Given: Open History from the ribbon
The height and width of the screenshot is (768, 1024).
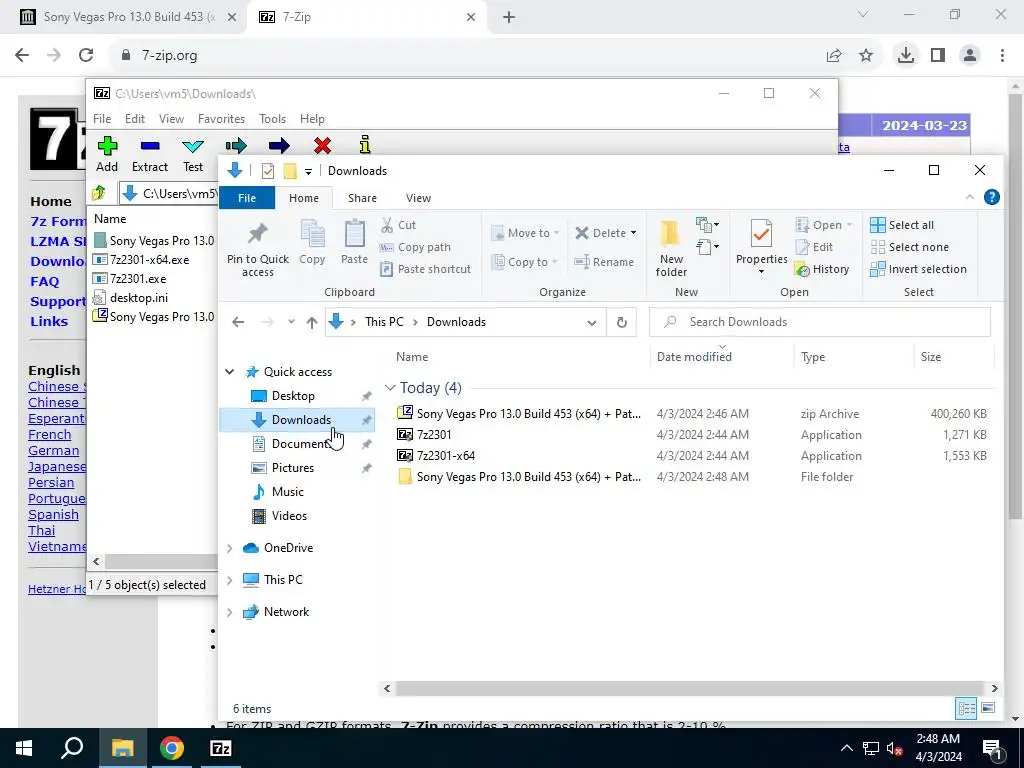Looking at the screenshot, I should (822, 269).
